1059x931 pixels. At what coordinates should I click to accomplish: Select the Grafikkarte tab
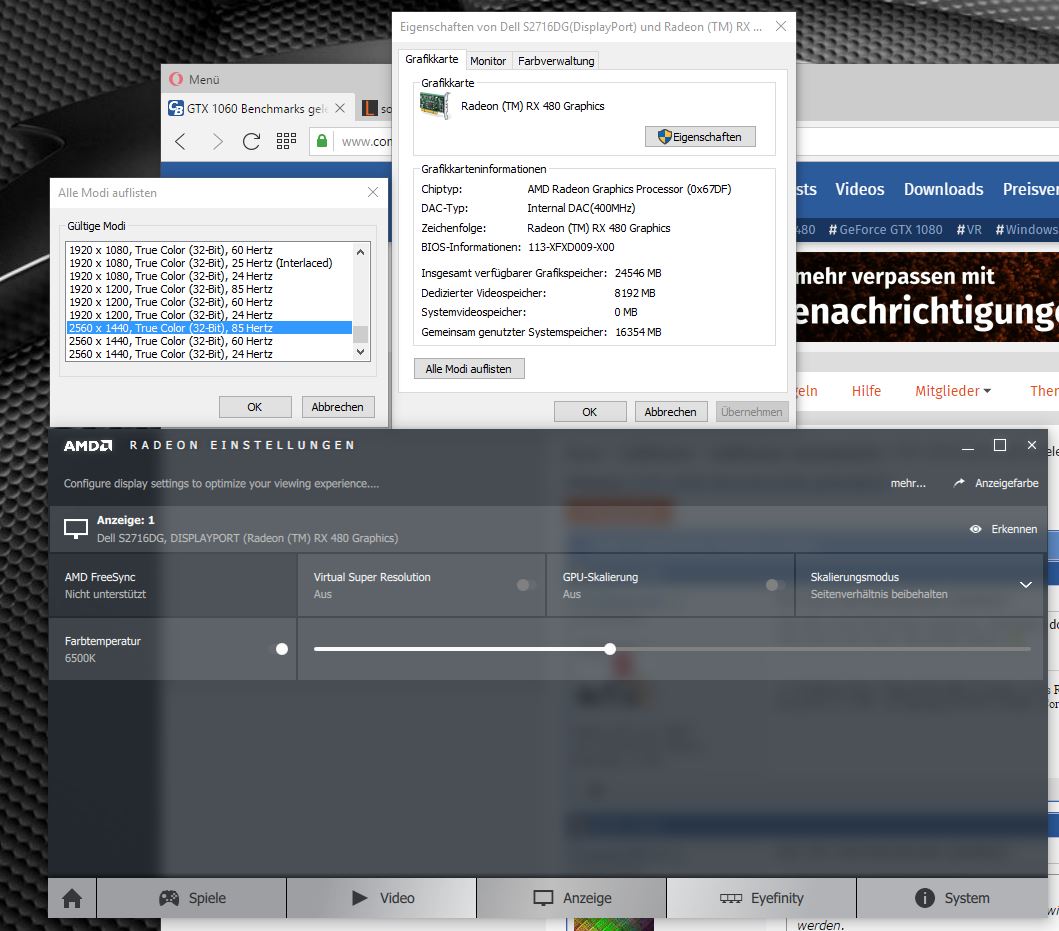(x=432, y=59)
